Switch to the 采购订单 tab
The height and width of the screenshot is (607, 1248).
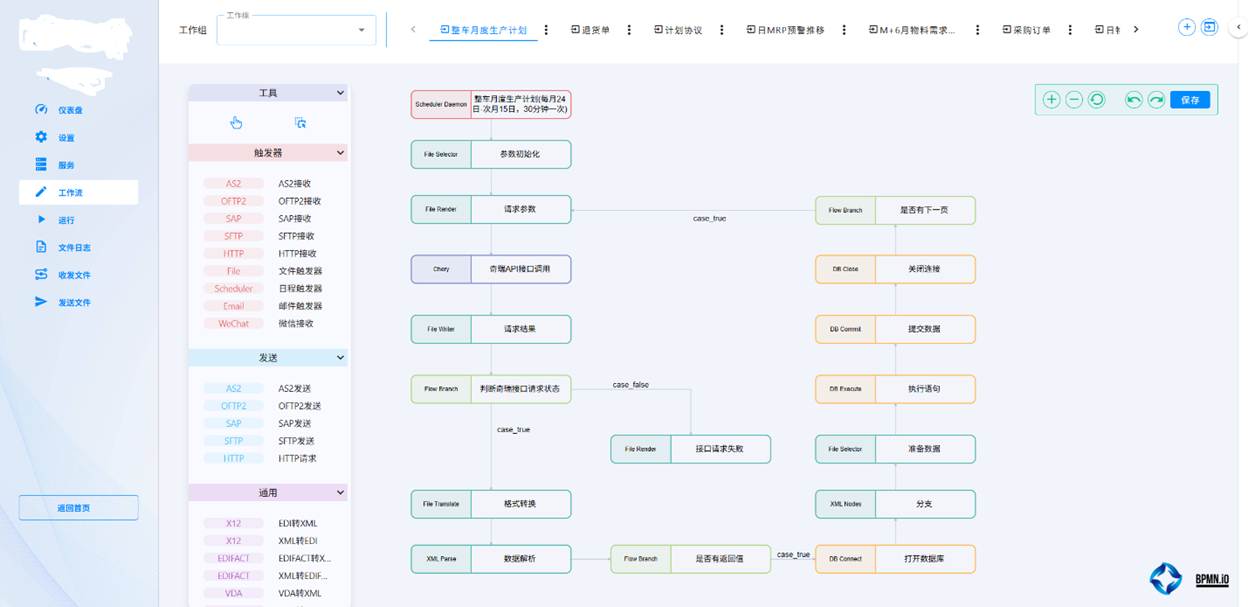pyautogui.click(x=1025, y=30)
